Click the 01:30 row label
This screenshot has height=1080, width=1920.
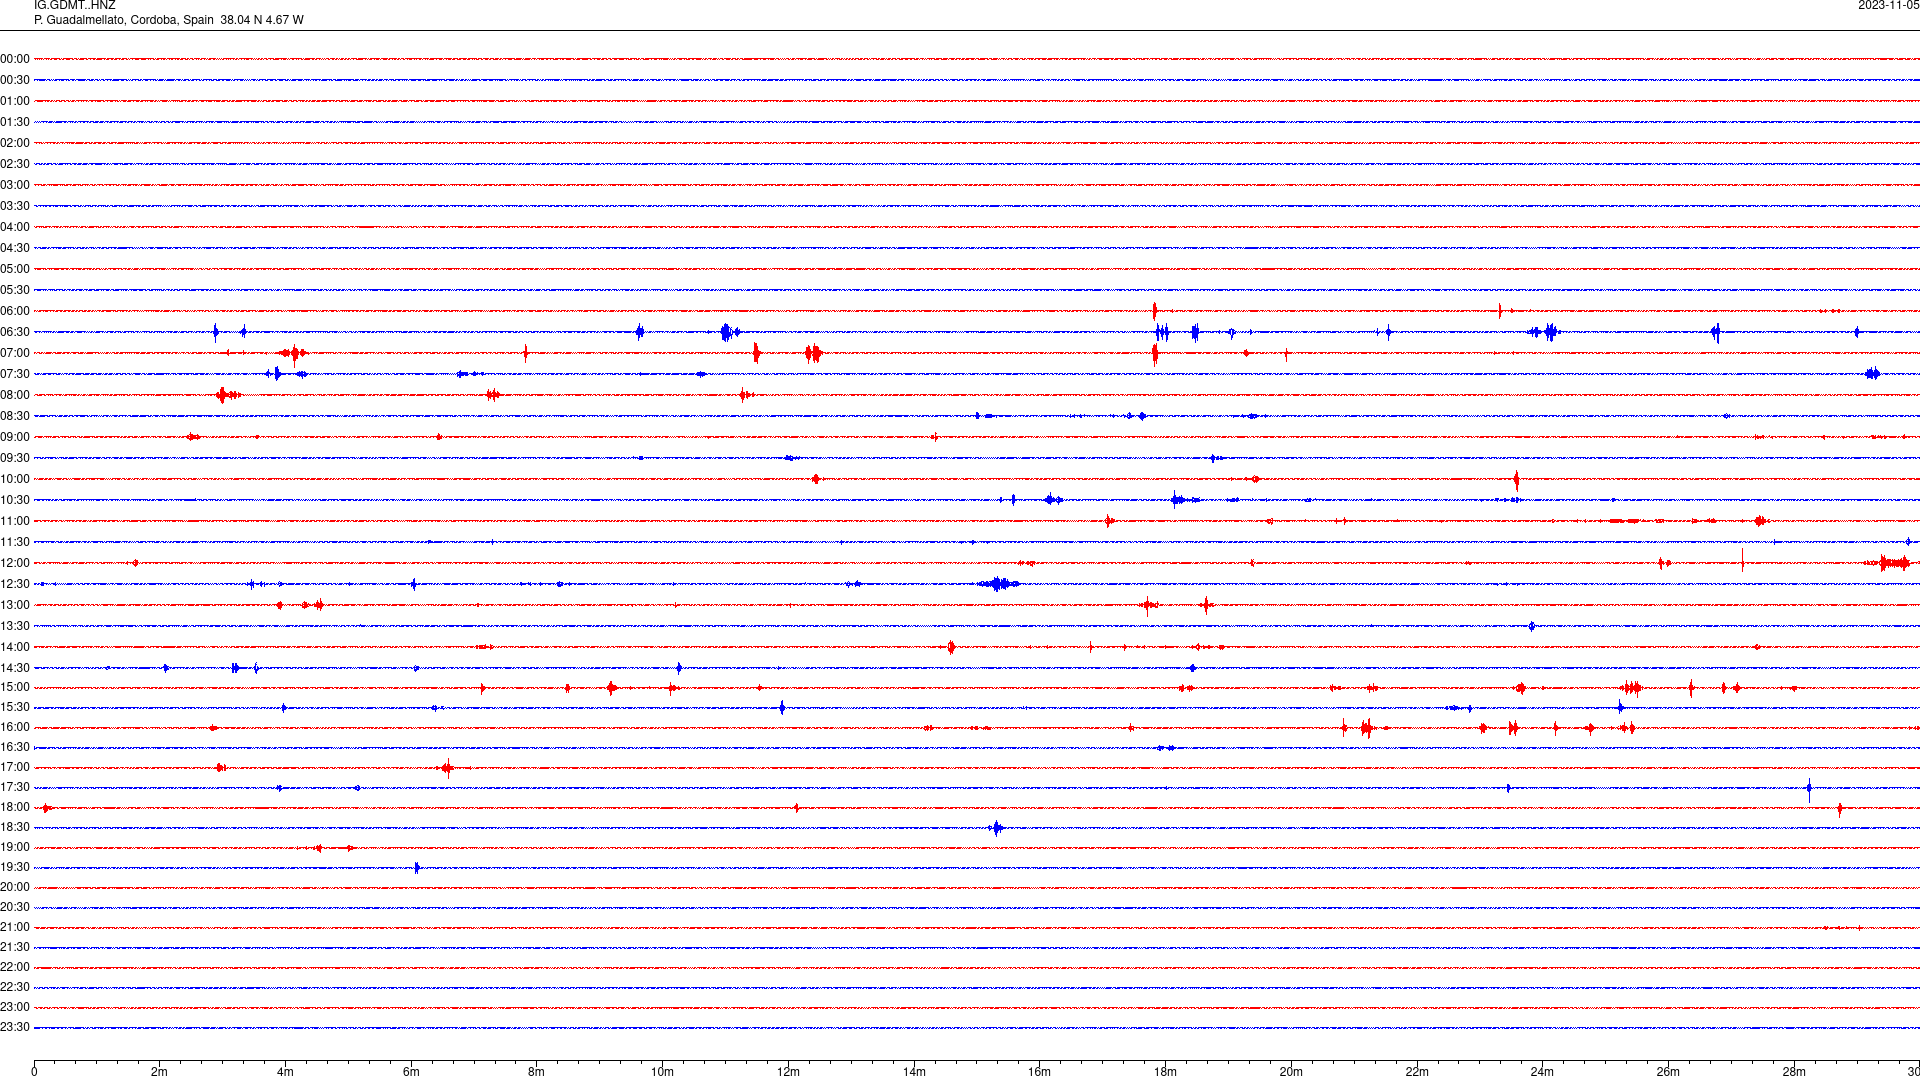(x=15, y=122)
